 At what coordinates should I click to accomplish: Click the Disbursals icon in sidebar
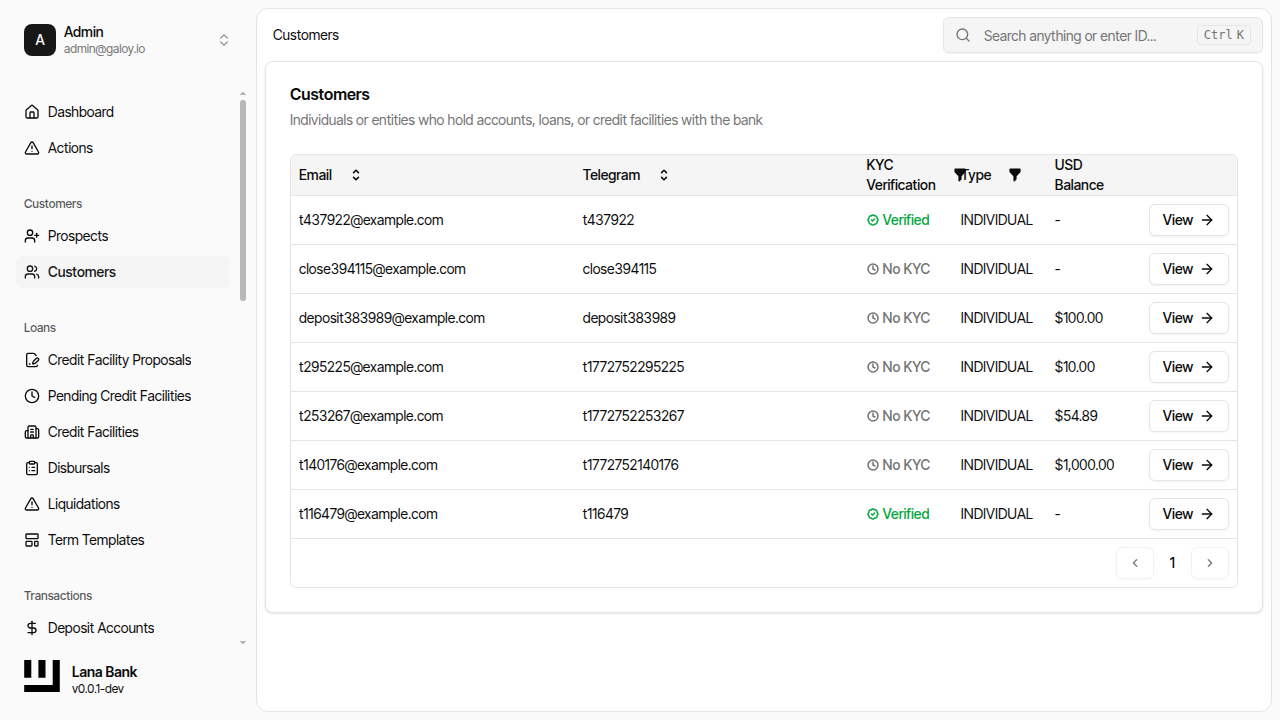31,467
